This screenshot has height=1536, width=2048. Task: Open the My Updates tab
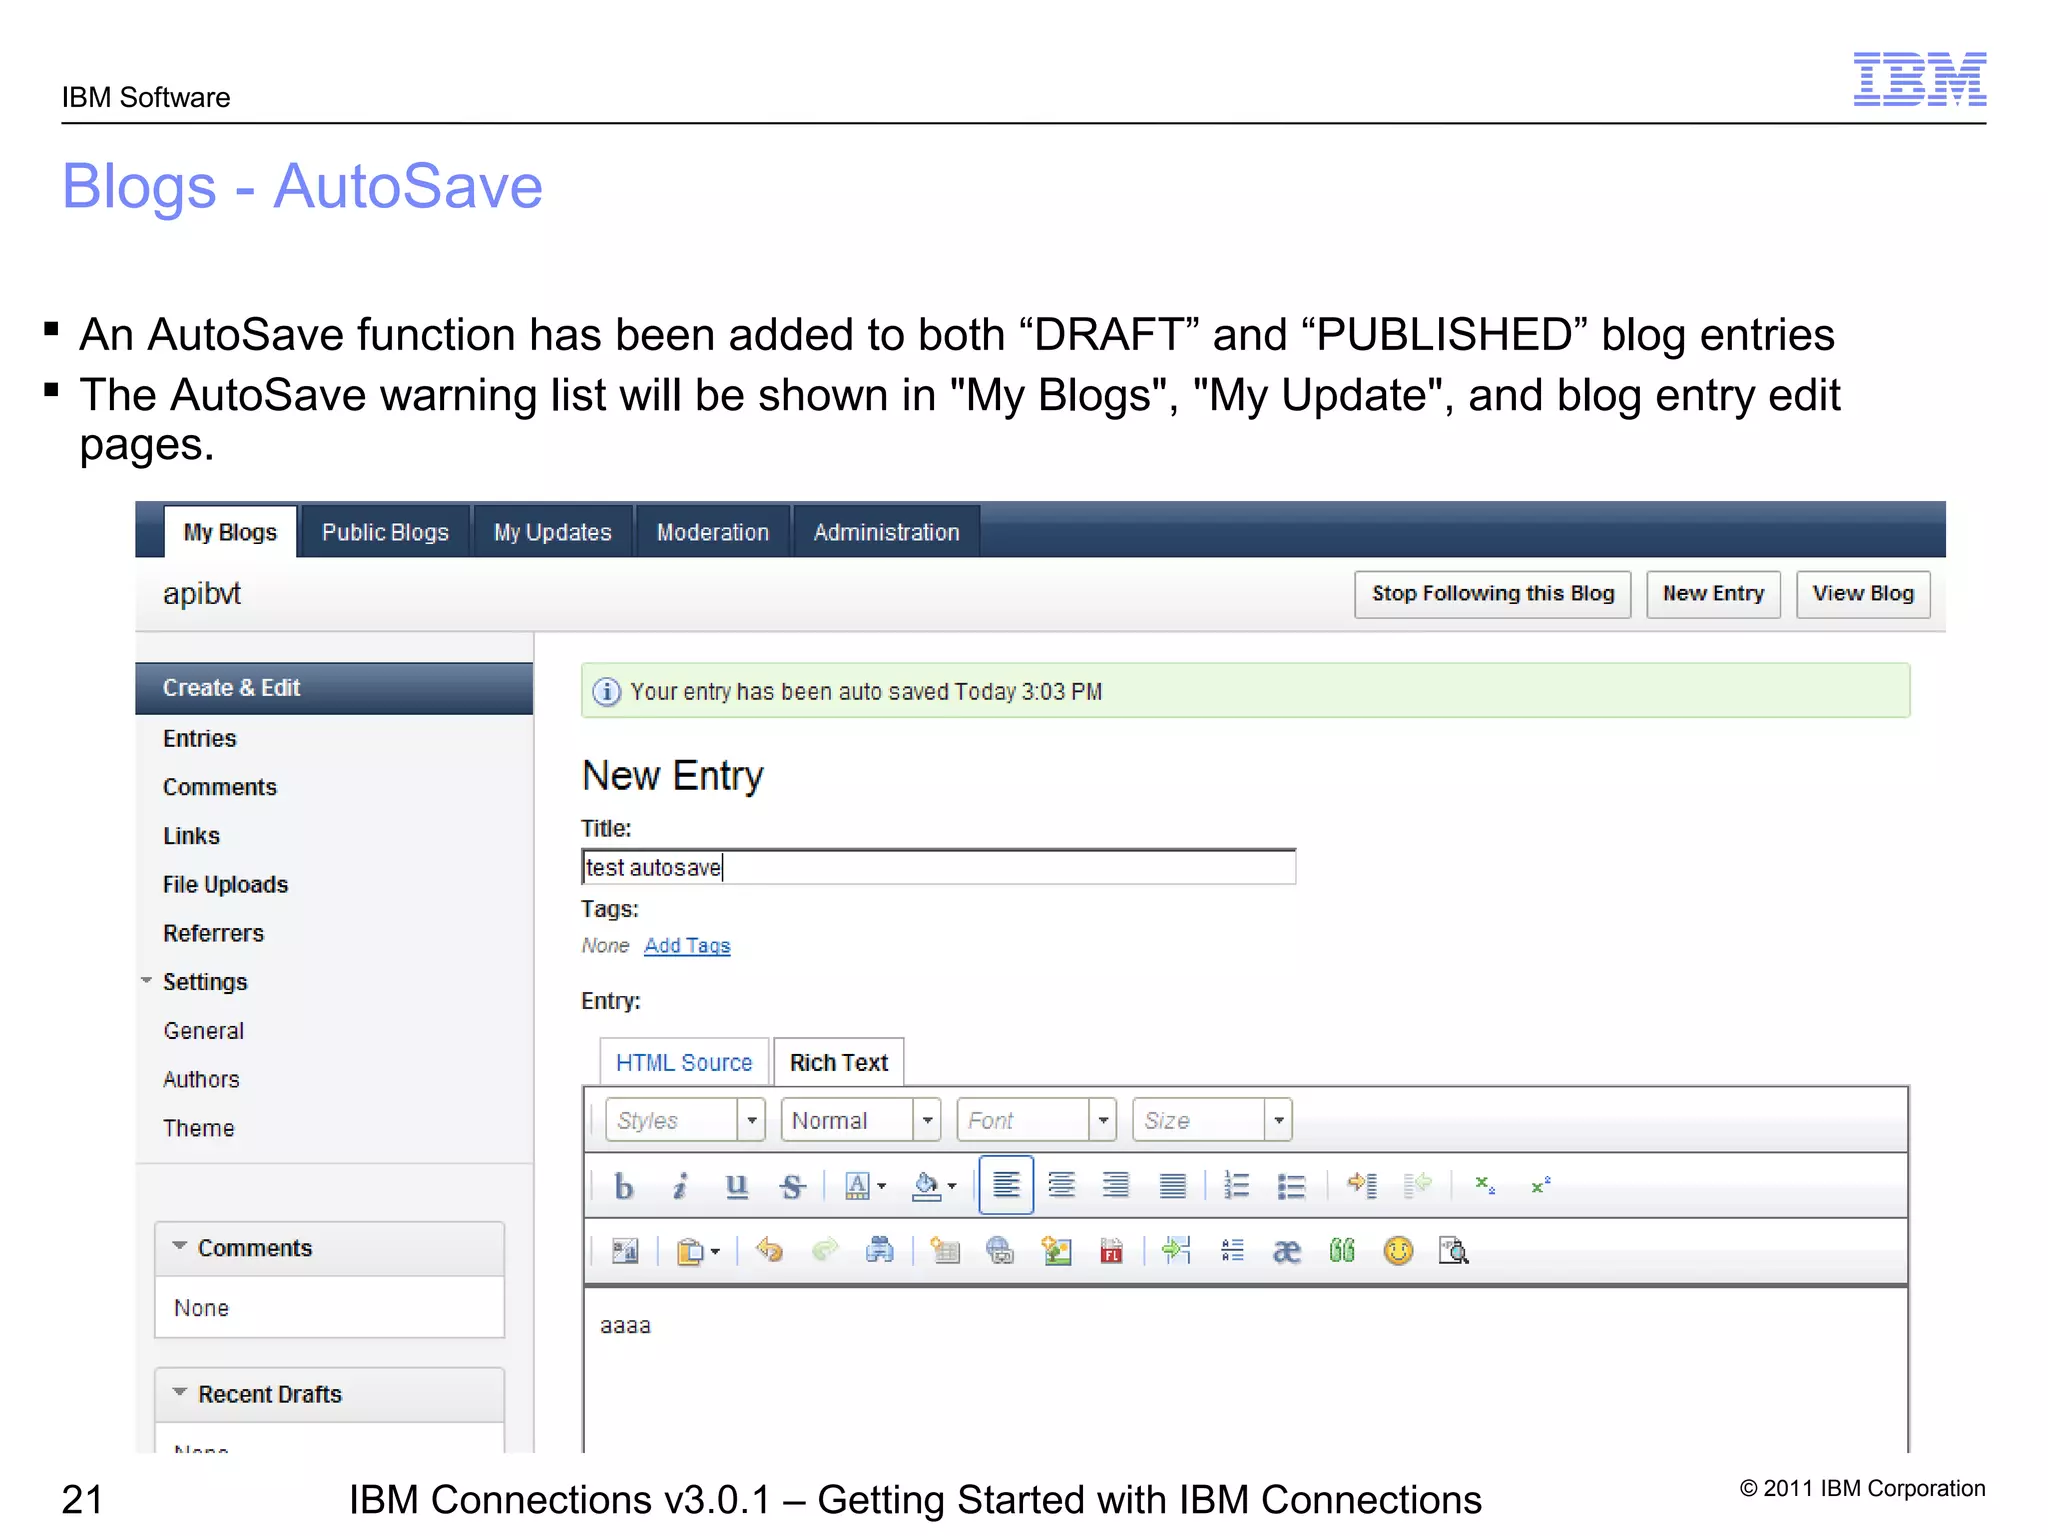tap(553, 532)
